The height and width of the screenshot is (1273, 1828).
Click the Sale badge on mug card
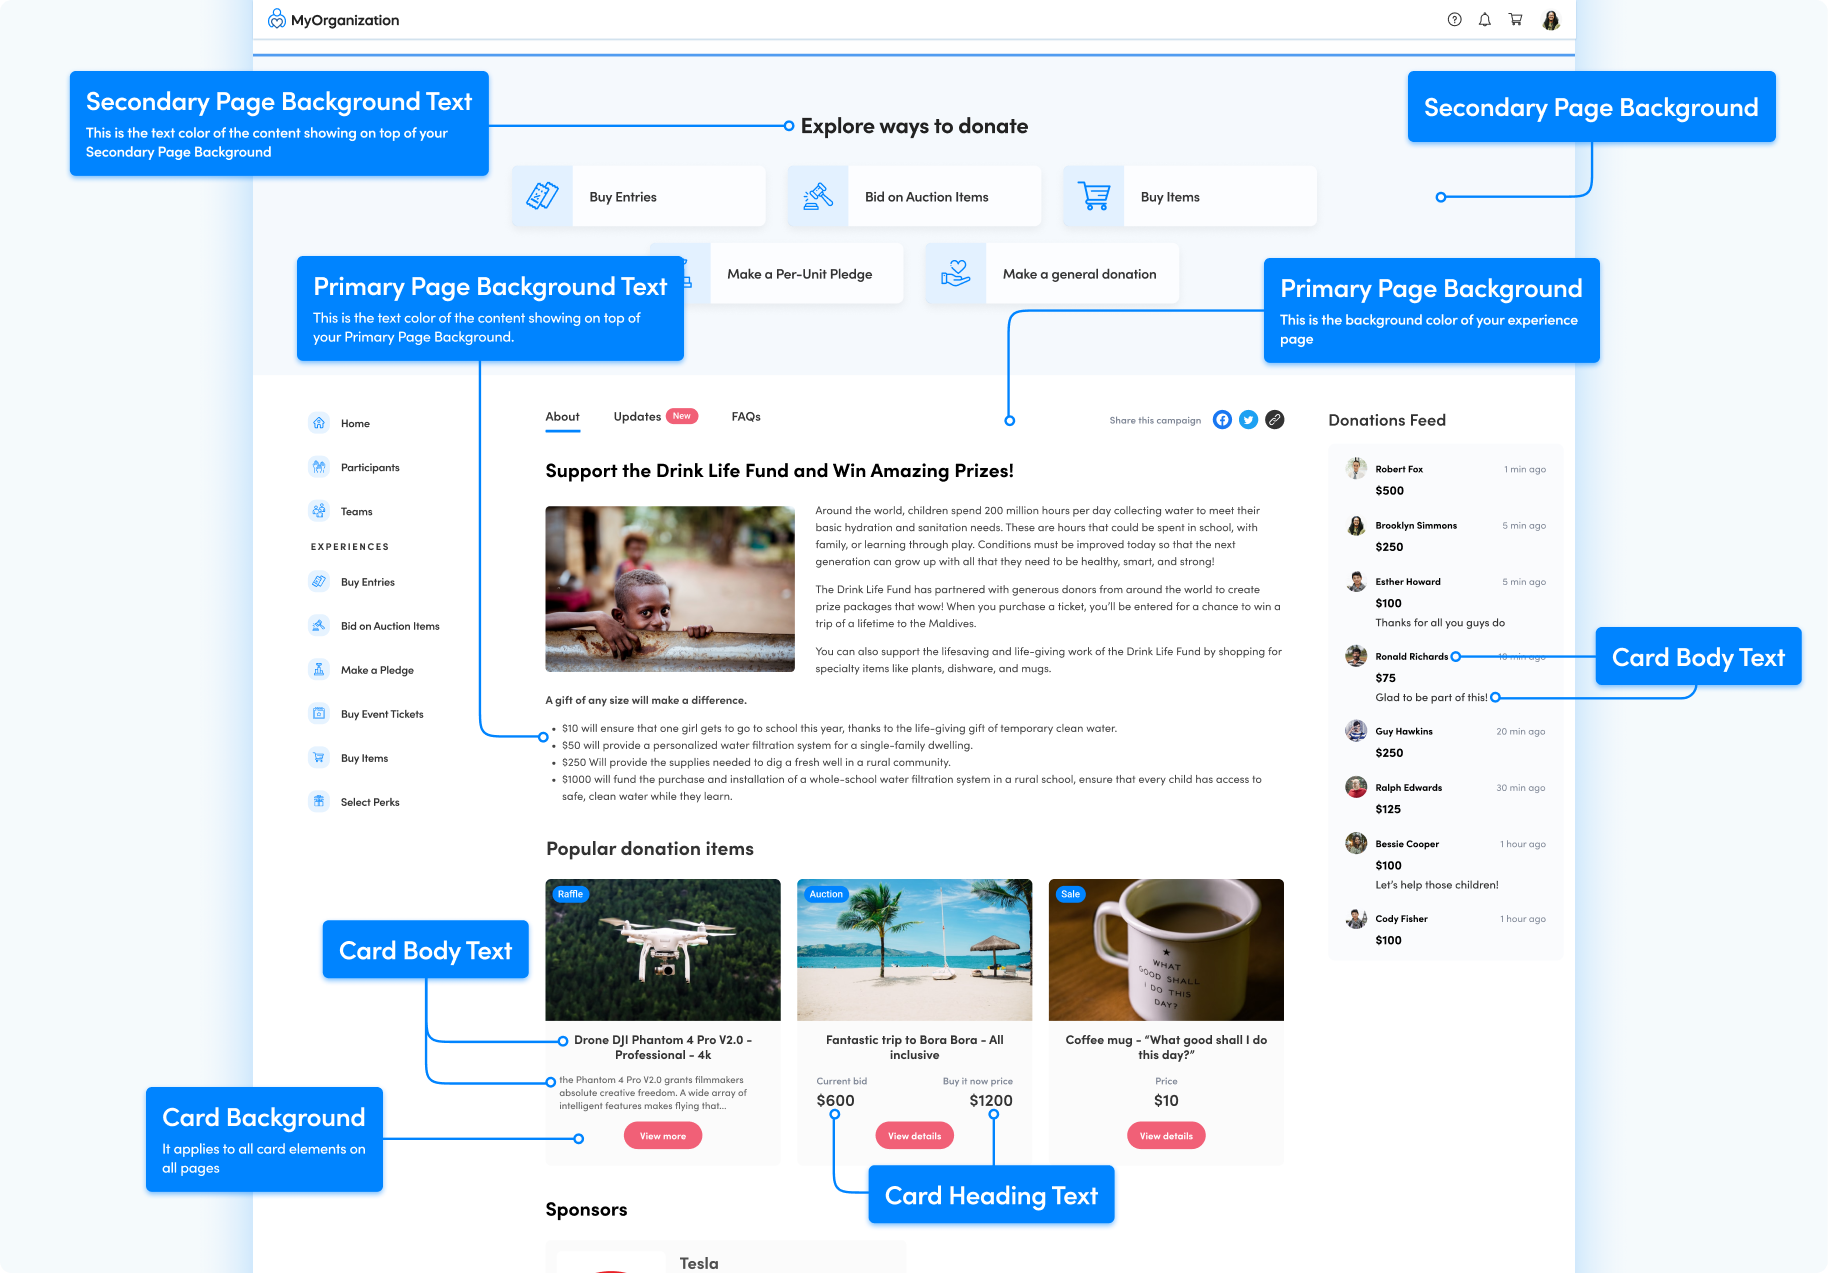1071,894
